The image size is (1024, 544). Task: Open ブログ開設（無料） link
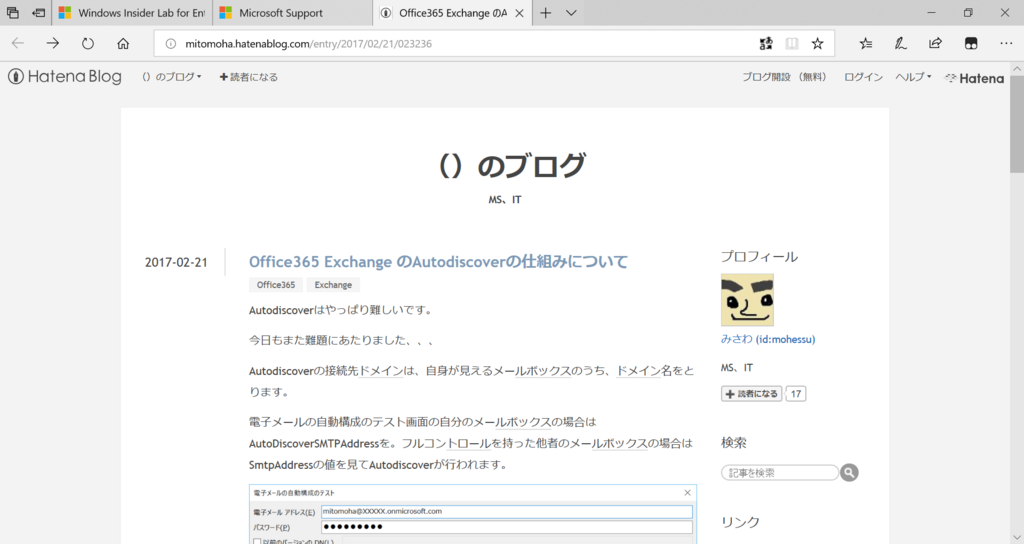tap(785, 77)
